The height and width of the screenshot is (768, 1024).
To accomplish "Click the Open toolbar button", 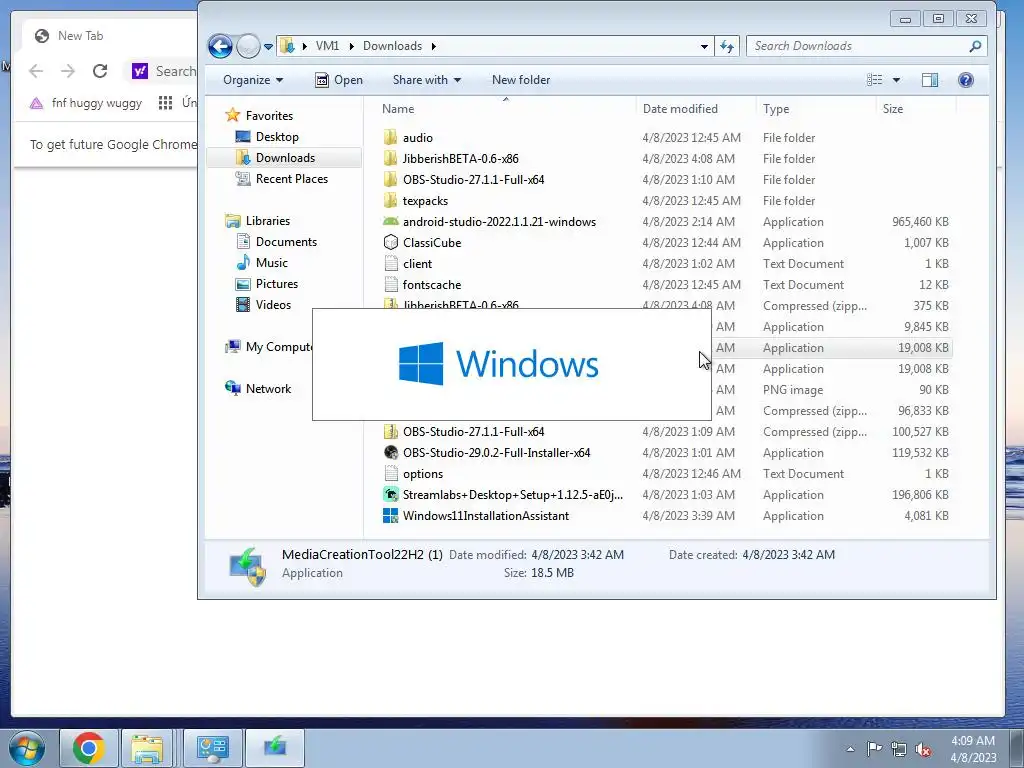I will coord(339,80).
